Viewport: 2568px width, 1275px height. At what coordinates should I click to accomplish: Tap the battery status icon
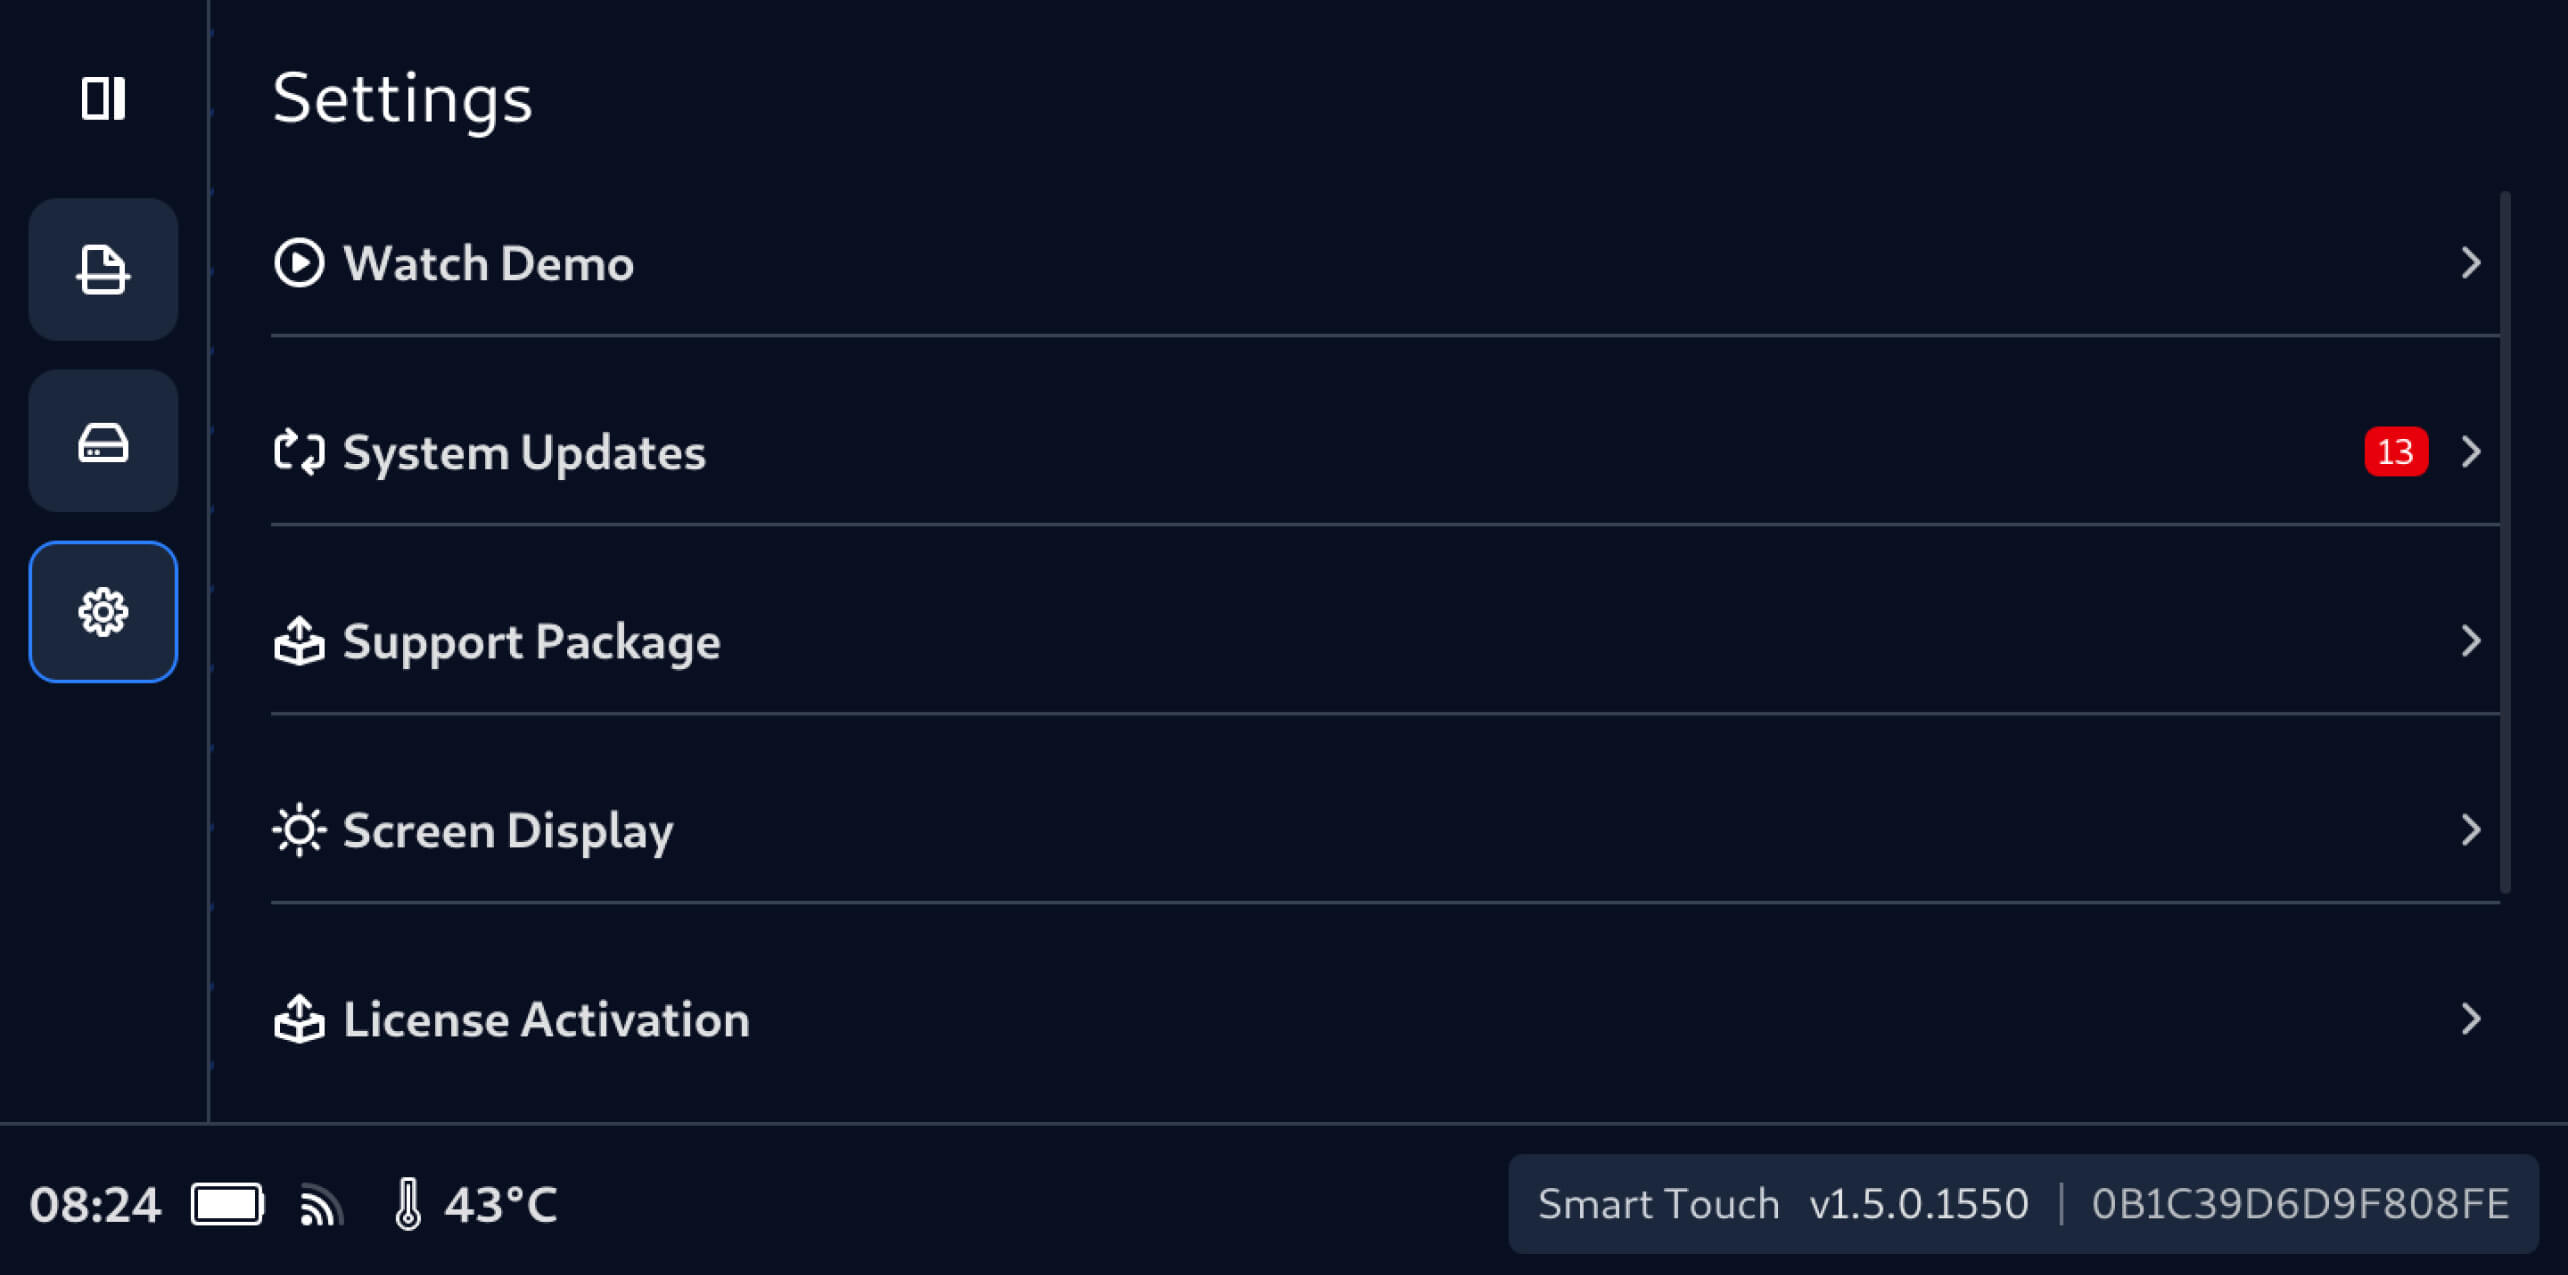click(228, 1204)
